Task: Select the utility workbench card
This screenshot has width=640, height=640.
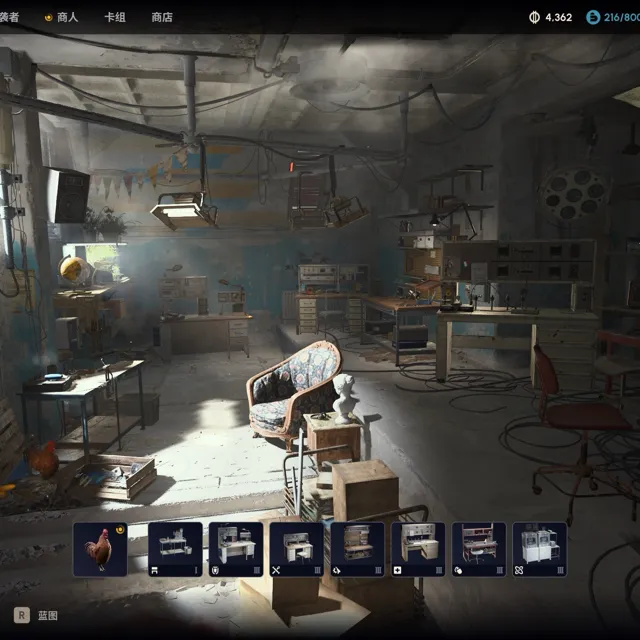Action: pyautogui.click(x=479, y=549)
